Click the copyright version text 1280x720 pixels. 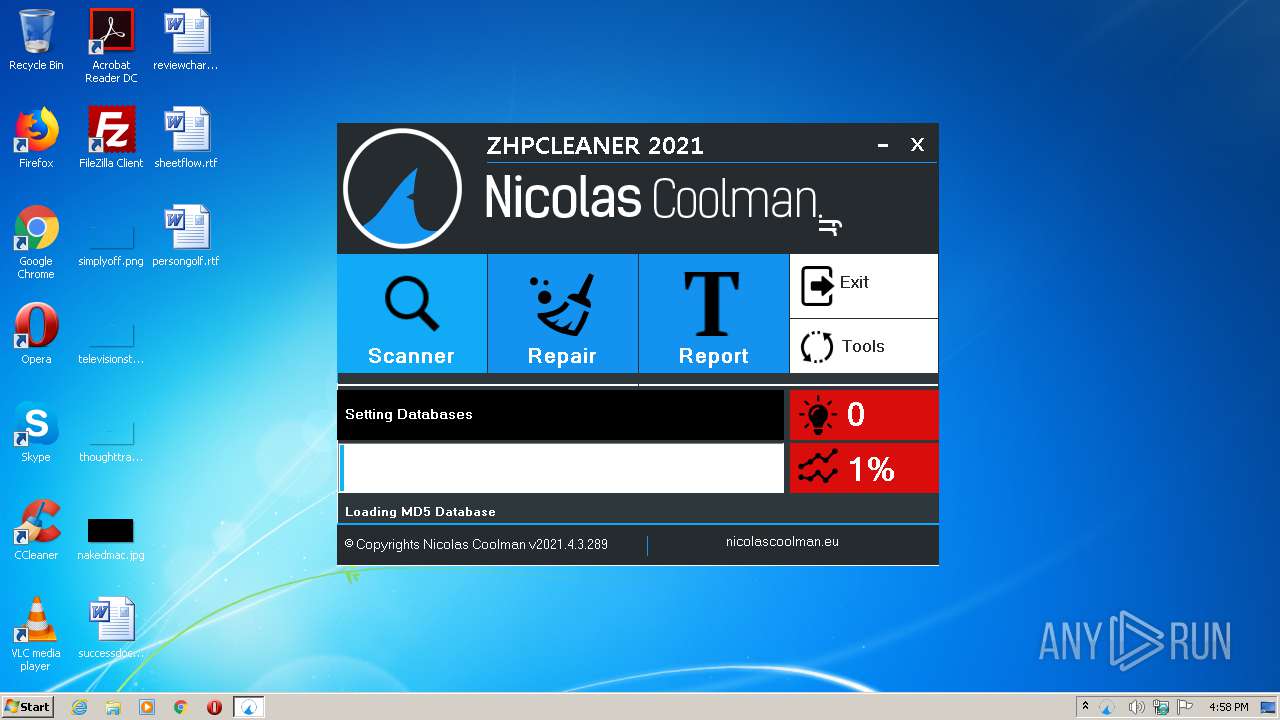coord(476,544)
